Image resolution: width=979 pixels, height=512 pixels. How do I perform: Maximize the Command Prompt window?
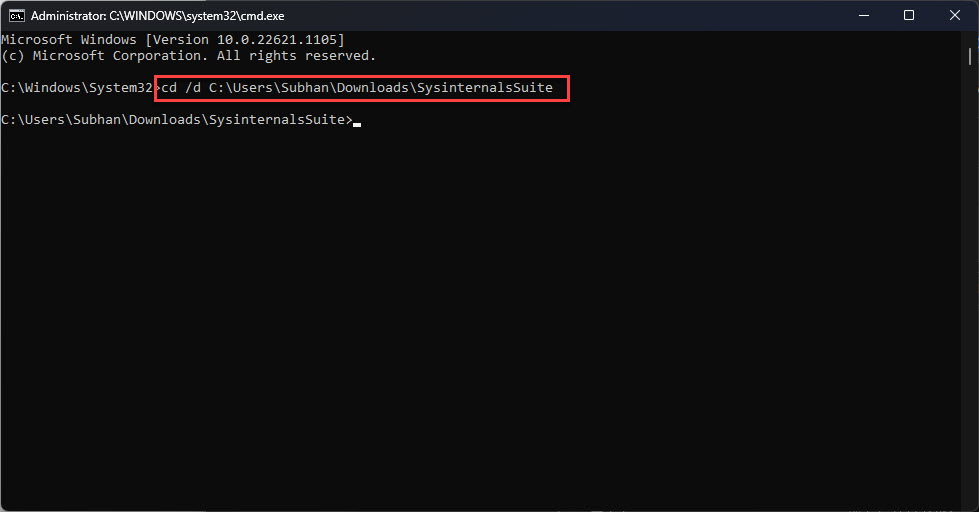pyautogui.click(x=909, y=16)
